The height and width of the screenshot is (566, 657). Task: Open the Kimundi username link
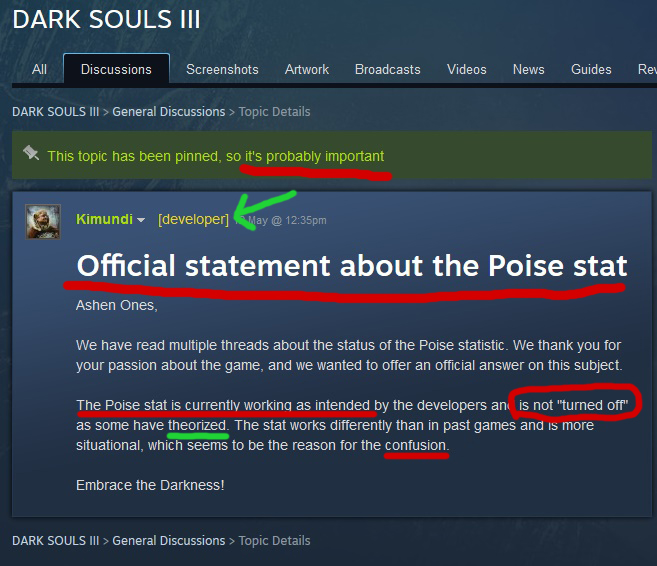click(x=104, y=219)
